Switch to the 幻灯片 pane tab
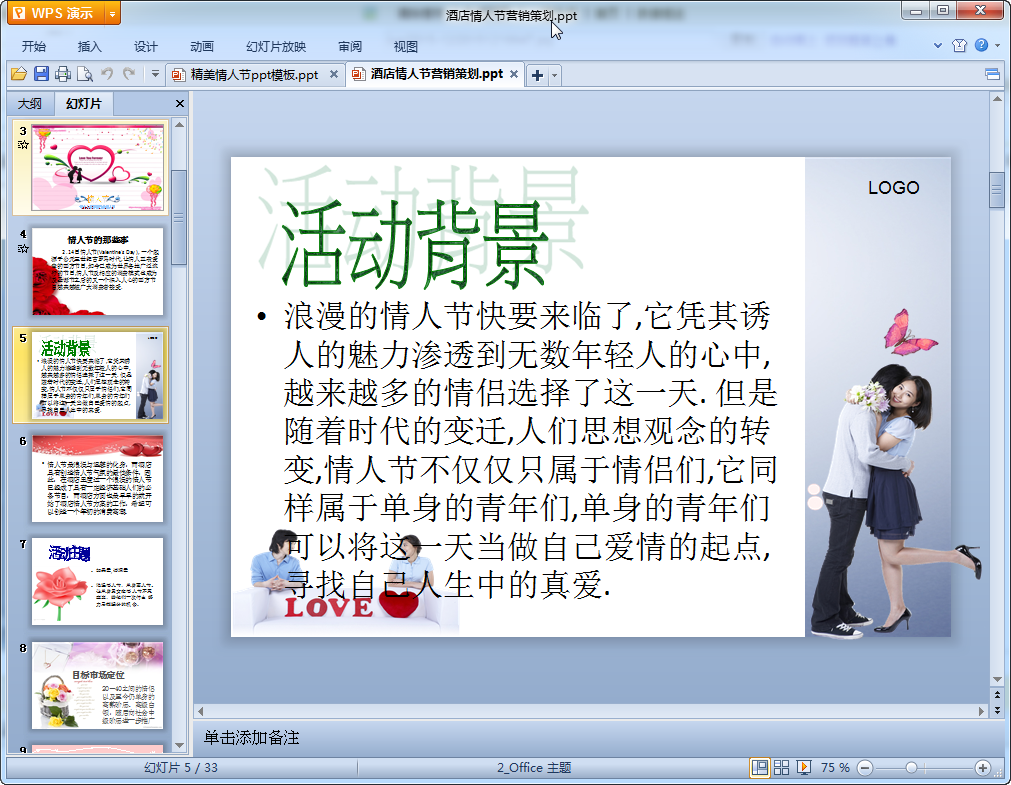This screenshot has height=785, width=1011. tap(84, 103)
